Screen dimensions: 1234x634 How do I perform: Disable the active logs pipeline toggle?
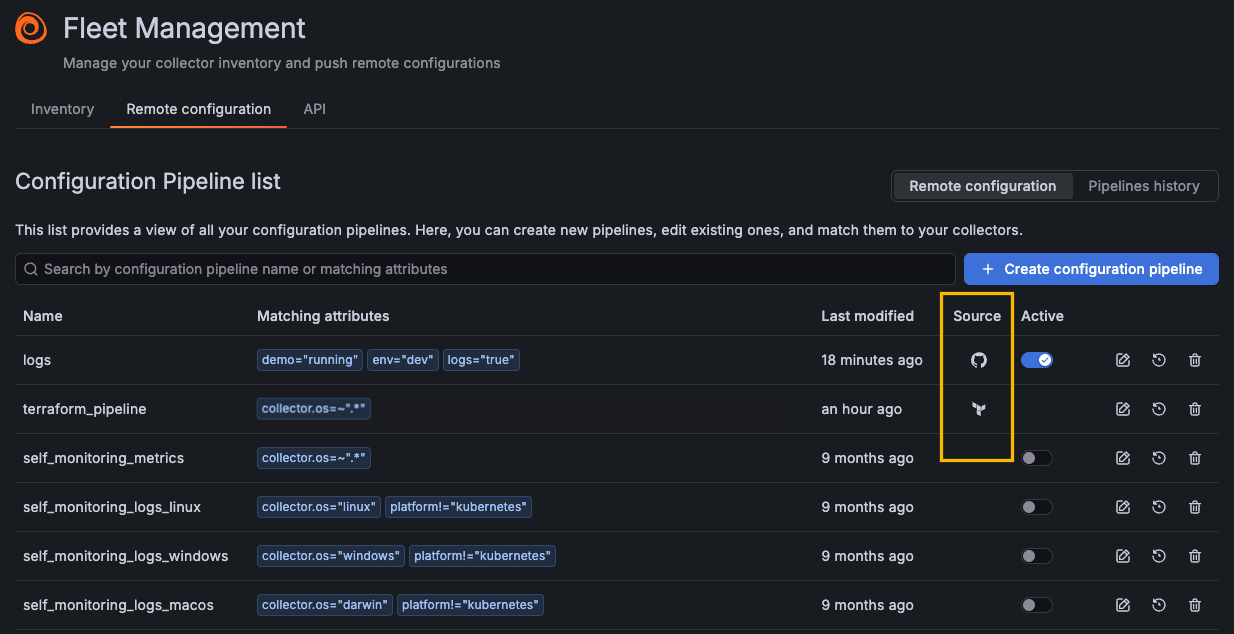tap(1037, 360)
